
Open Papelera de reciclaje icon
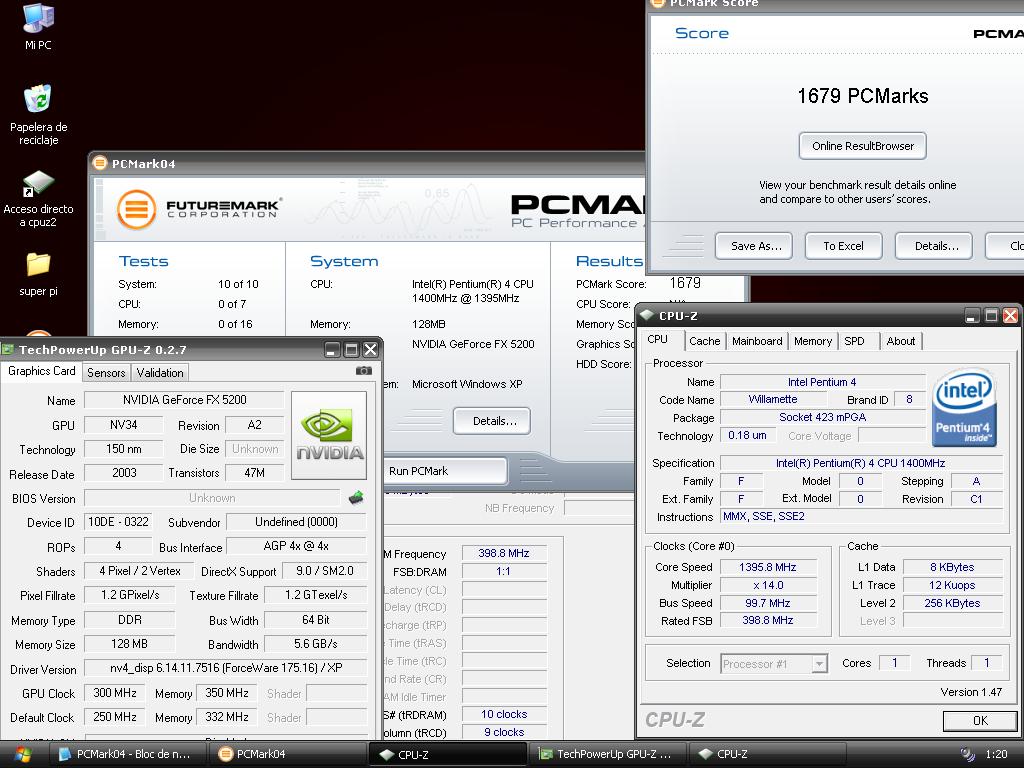coord(38,100)
